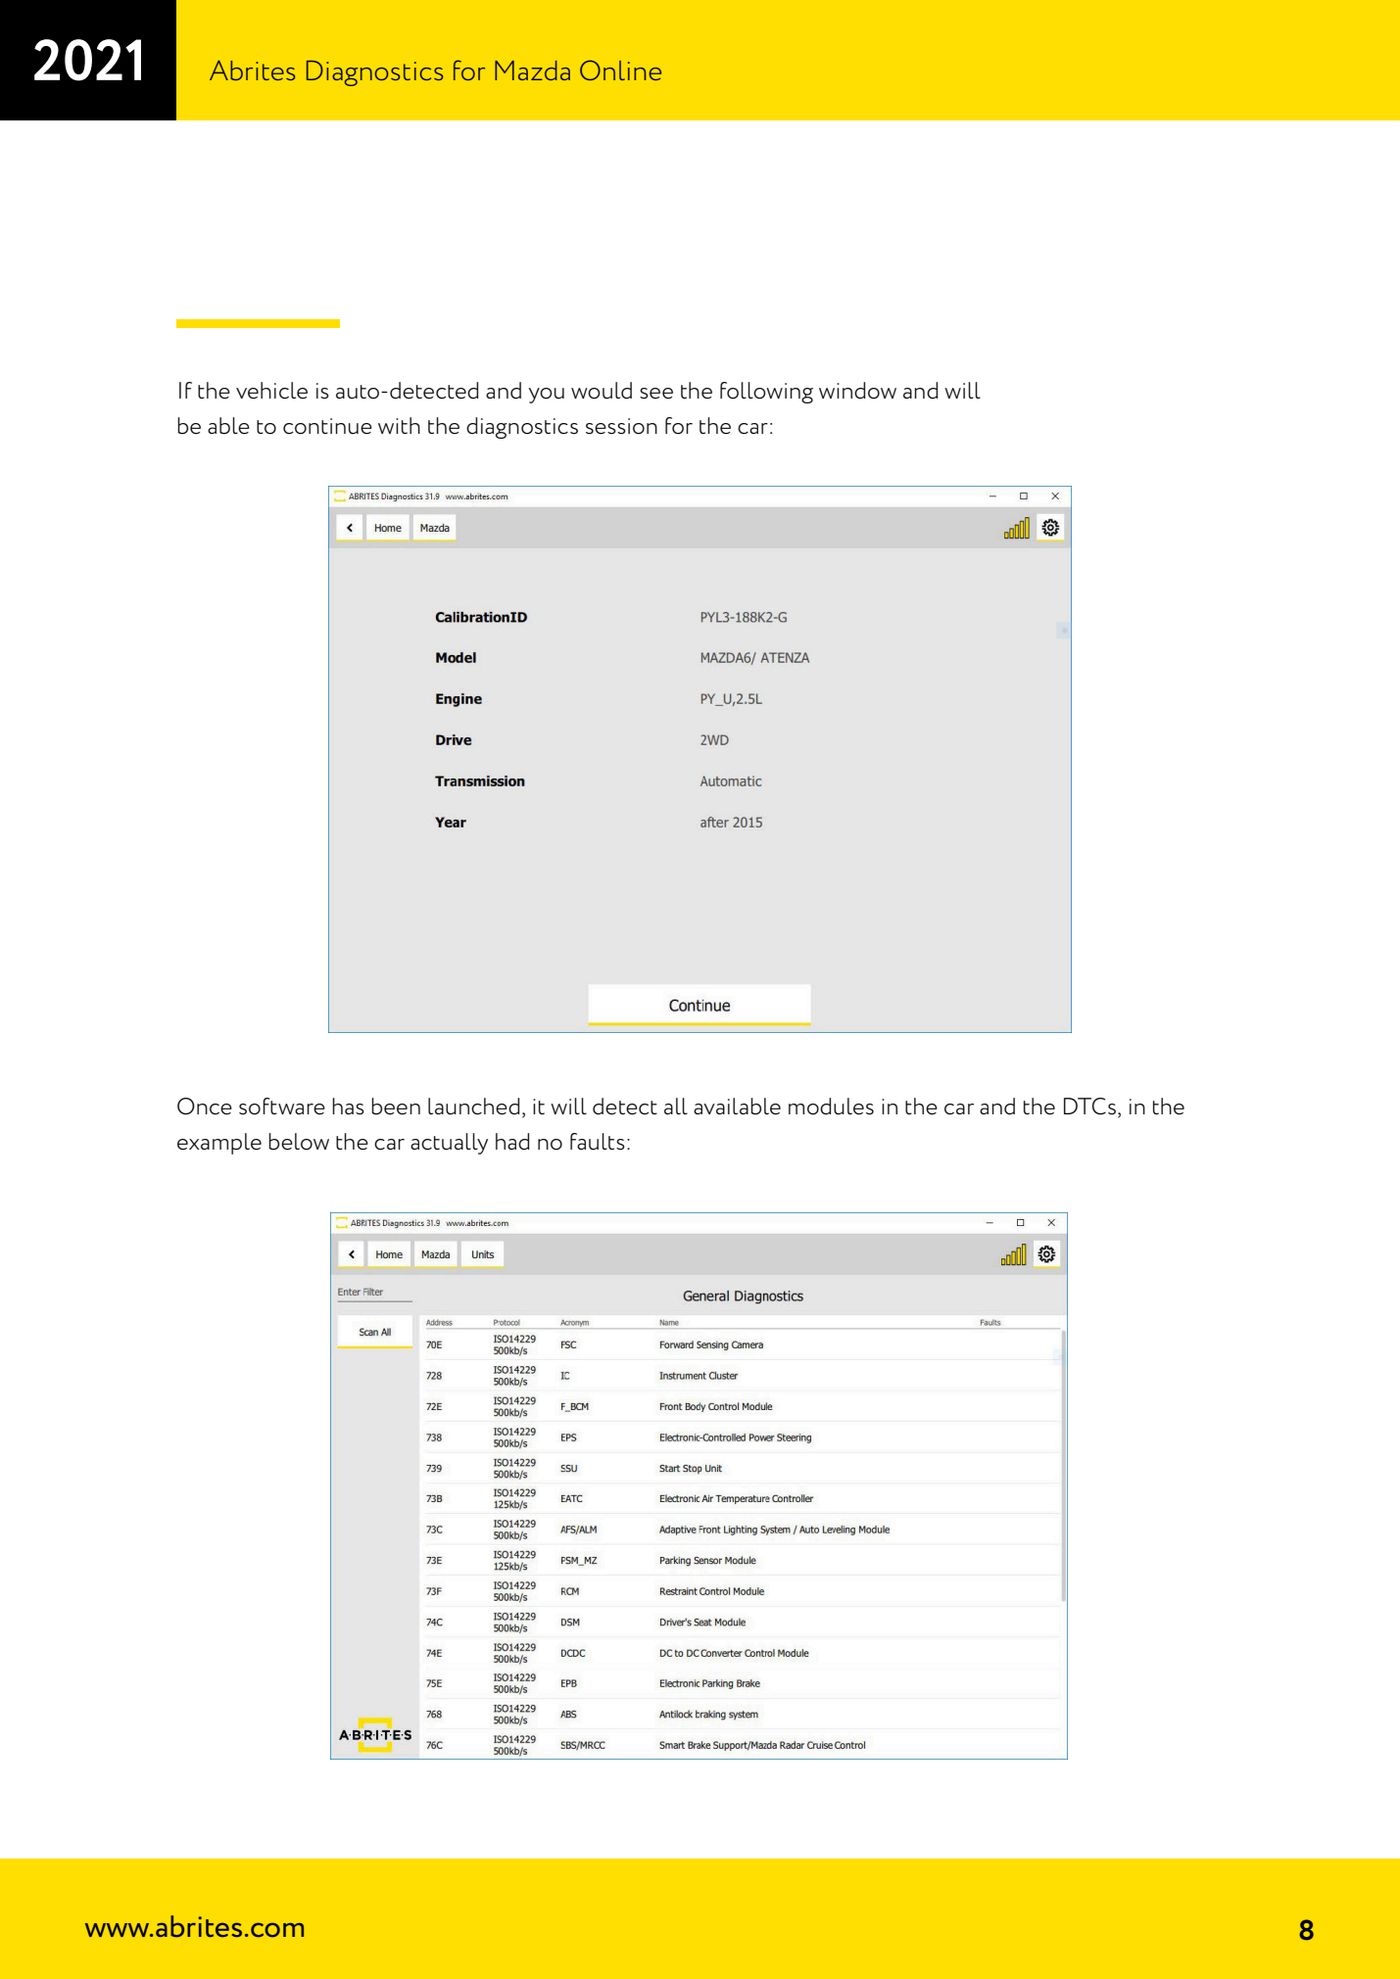
Task: Sort by the Protocol column header
Action: tap(506, 1322)
